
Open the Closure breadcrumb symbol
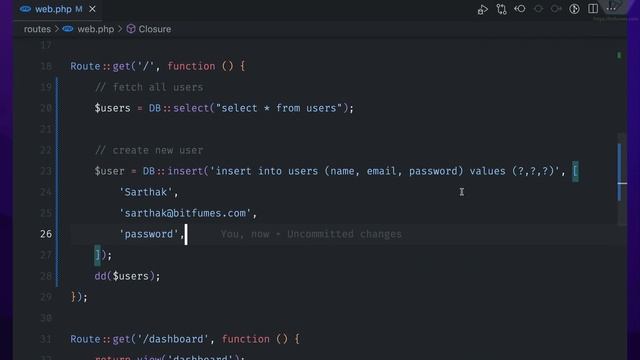pyautogui.click(x=154, y=29)
